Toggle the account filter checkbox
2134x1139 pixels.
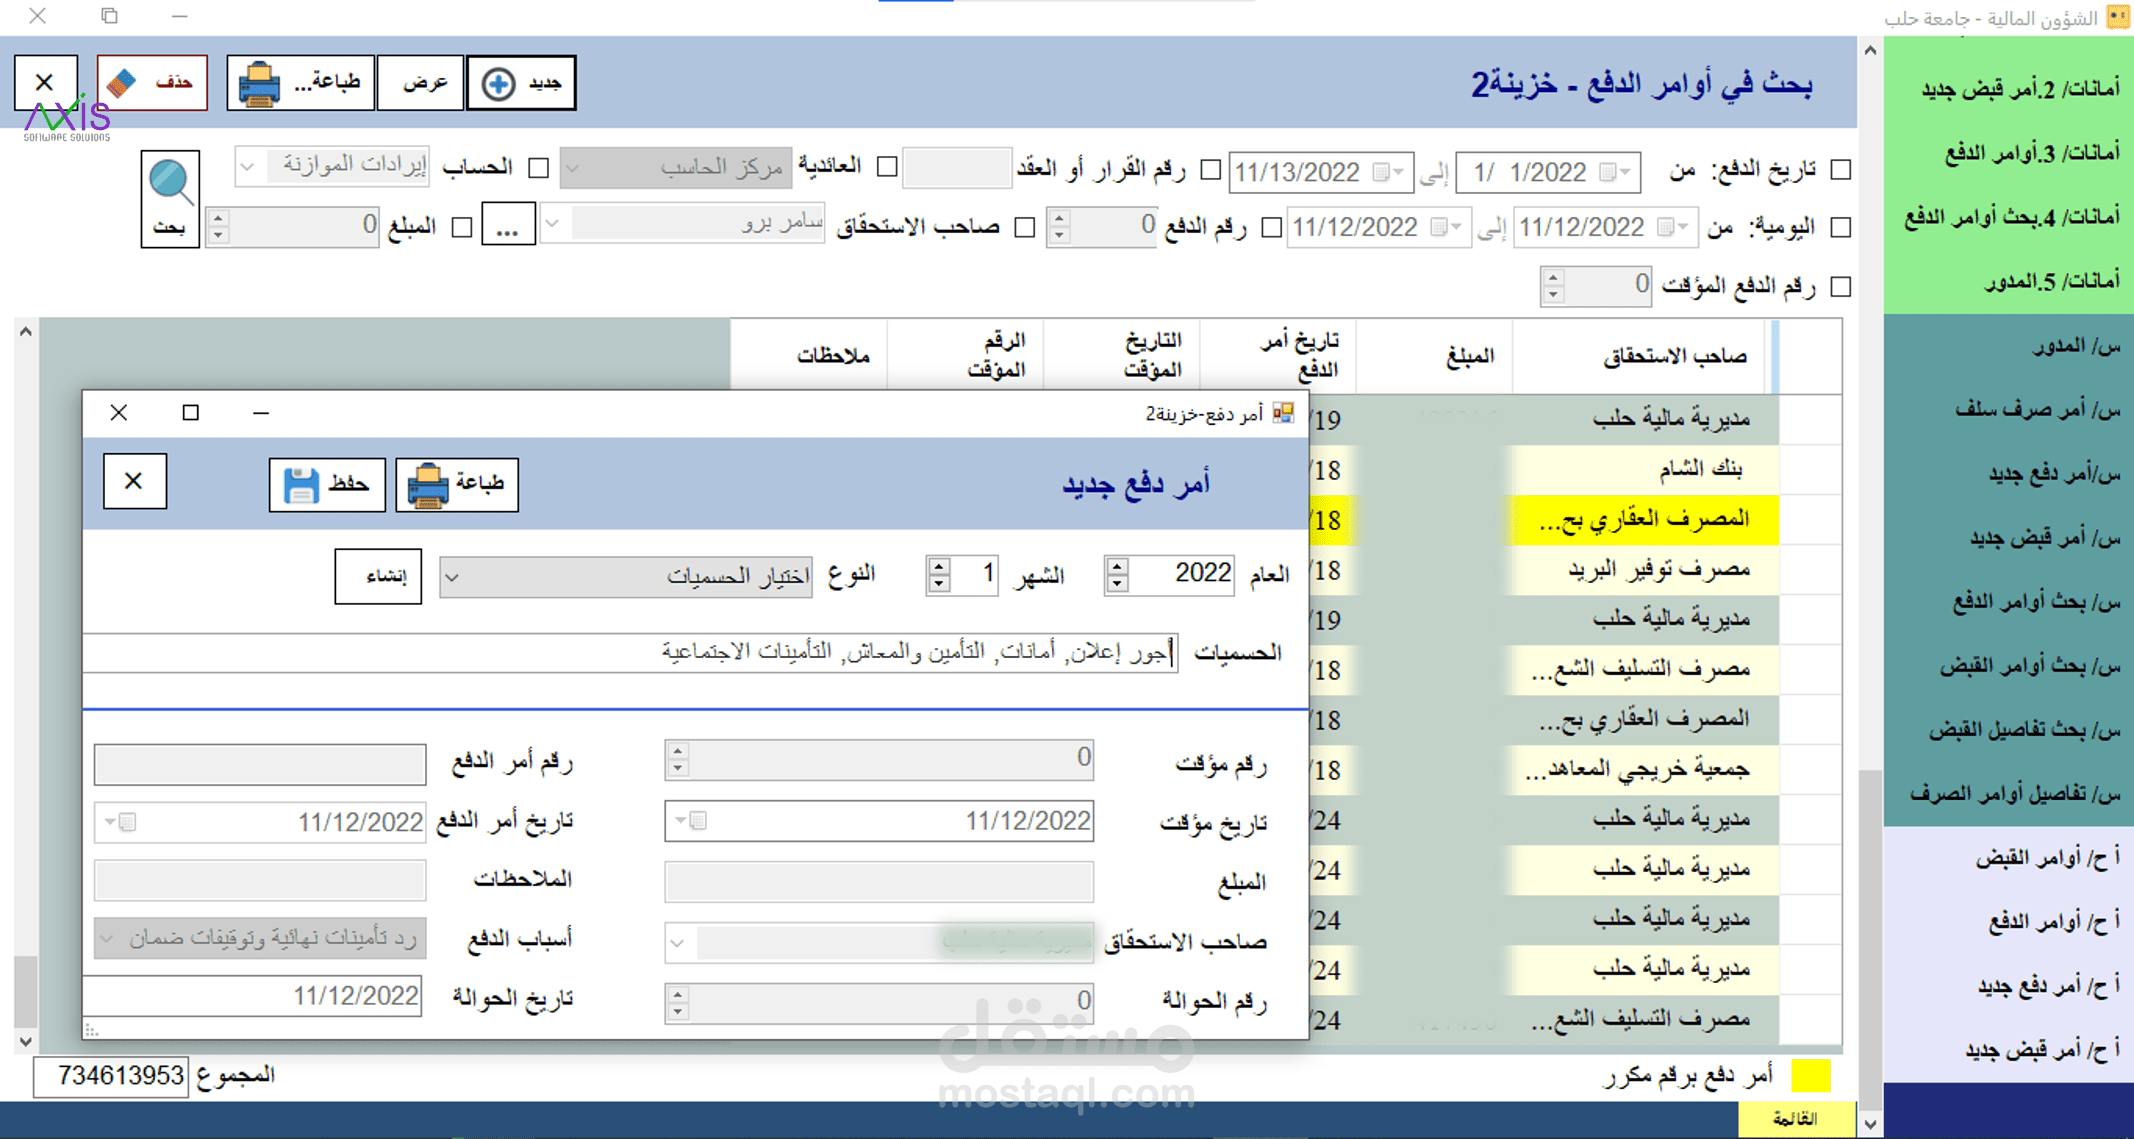point(539,167)
